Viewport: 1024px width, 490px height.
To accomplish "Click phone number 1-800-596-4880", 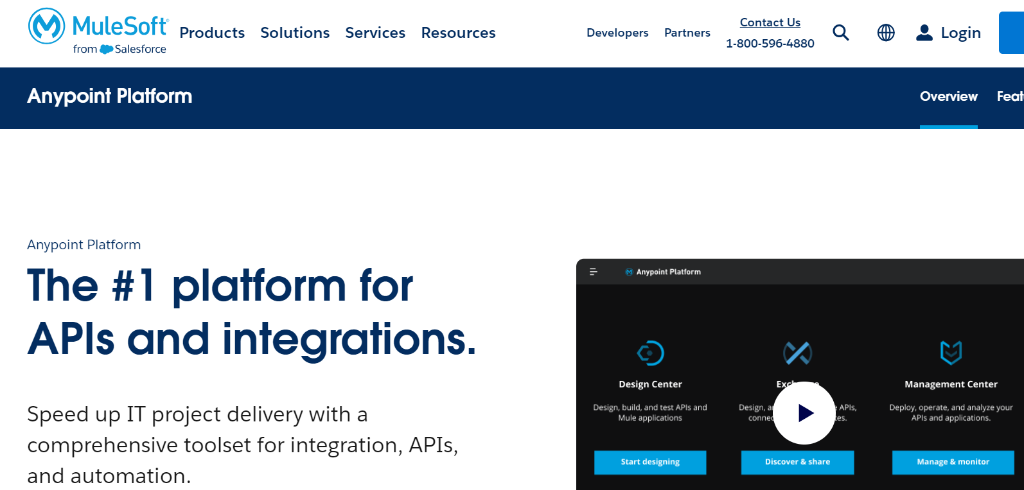I will 770,44.
